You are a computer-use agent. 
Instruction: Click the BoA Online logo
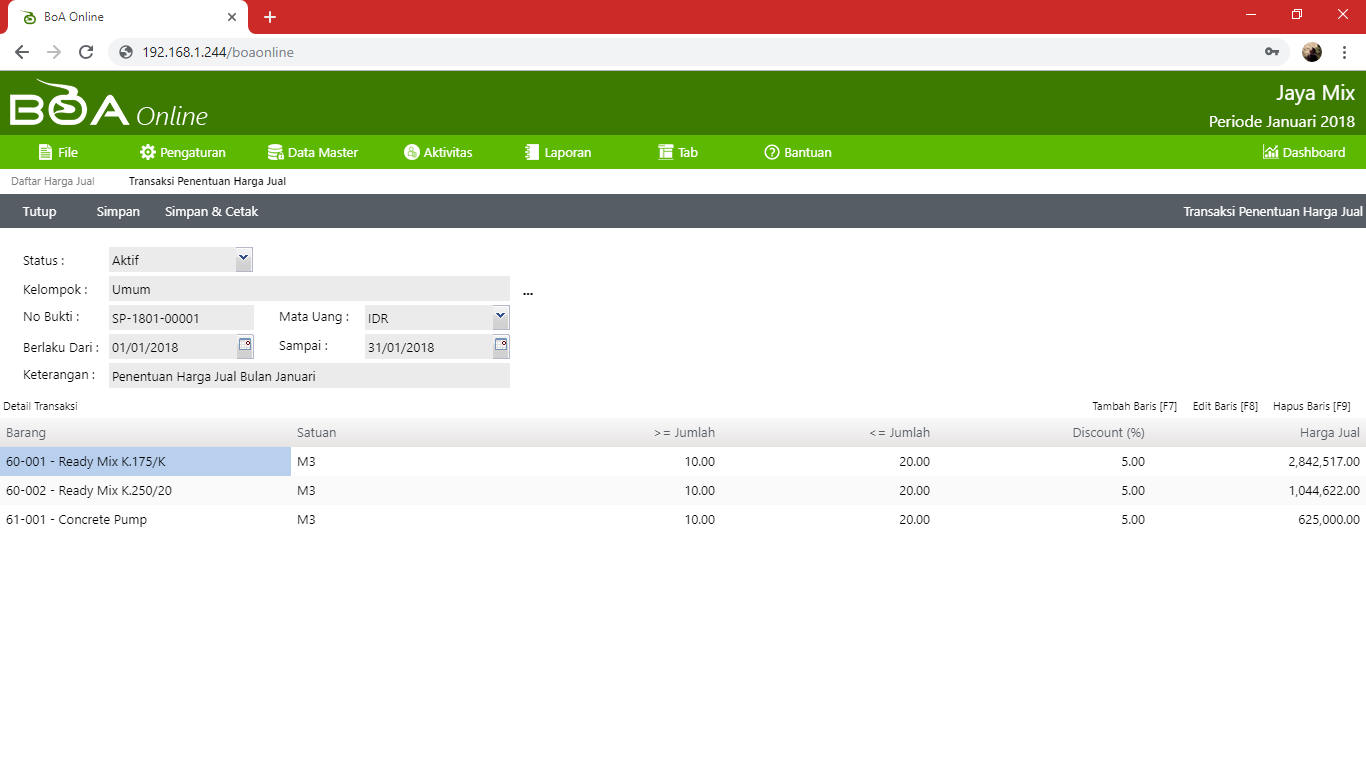coord(108,106)
